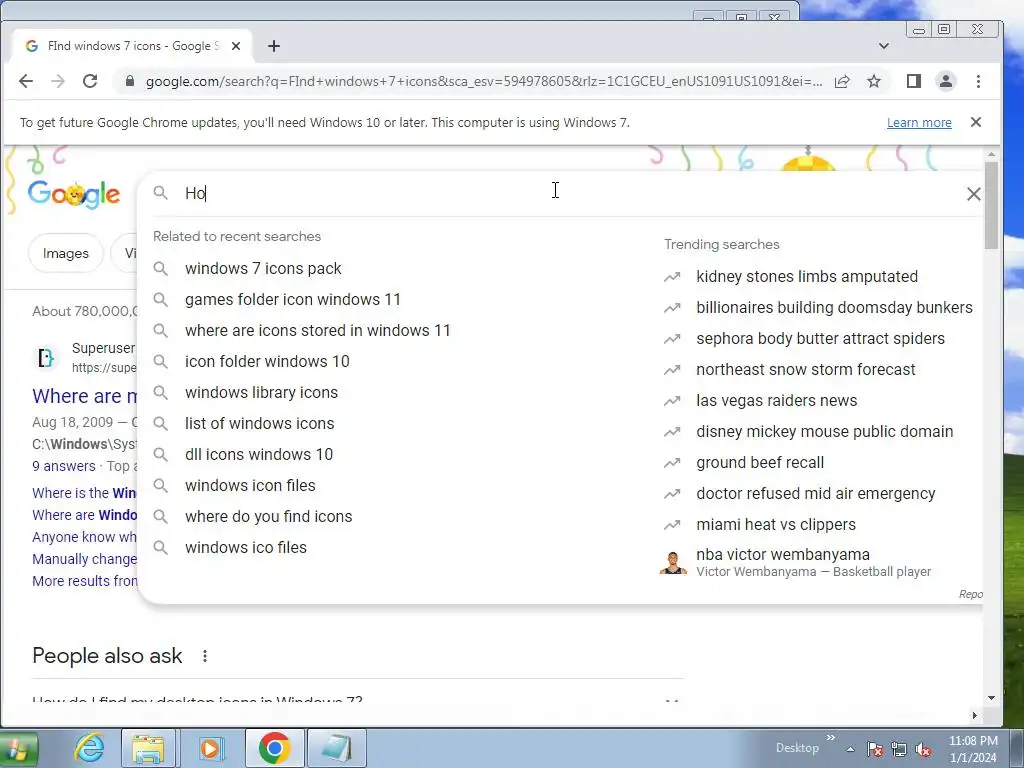Click the Chrome taskbar icon
Image resolution: width=1024 pixels, height=768 pixels.
tap(274, 748)
